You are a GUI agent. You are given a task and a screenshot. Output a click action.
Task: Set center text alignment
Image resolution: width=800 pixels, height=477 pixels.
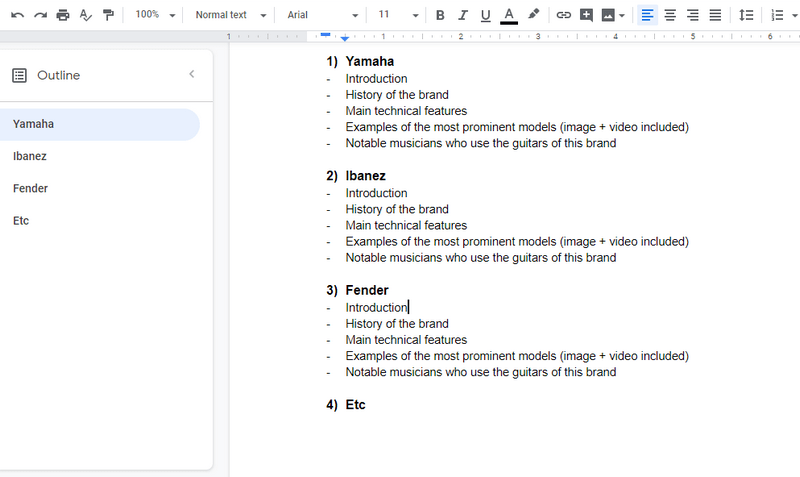[670, 15]
